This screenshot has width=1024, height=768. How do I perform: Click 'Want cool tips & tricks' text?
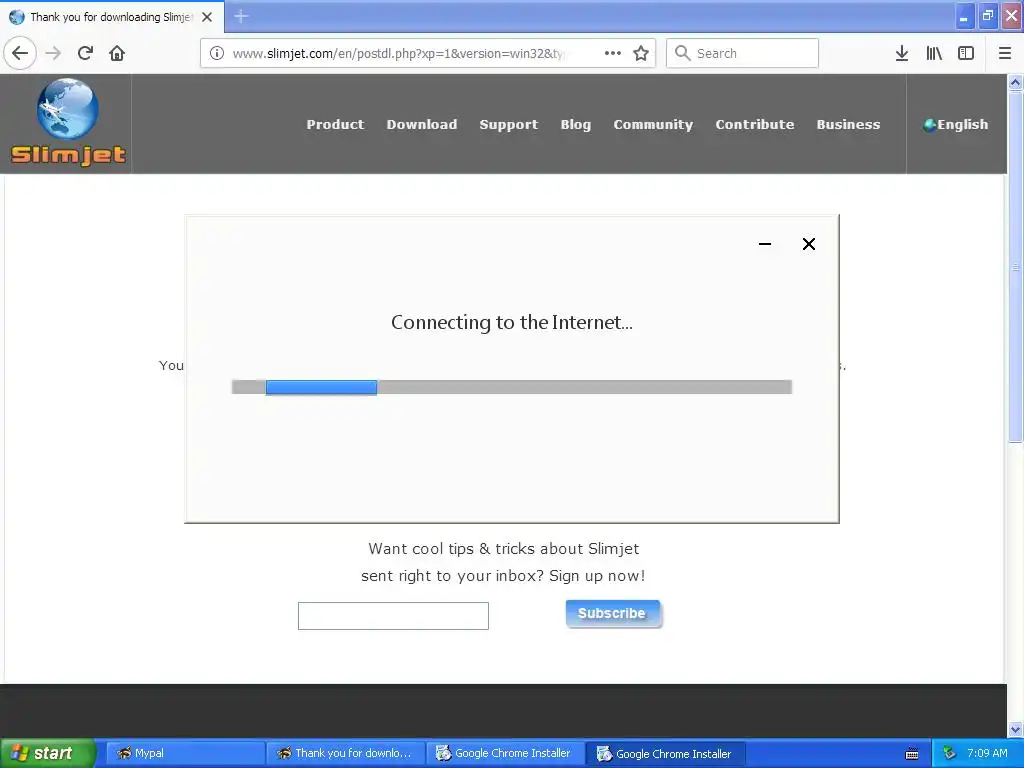click(x=504, y=549)
